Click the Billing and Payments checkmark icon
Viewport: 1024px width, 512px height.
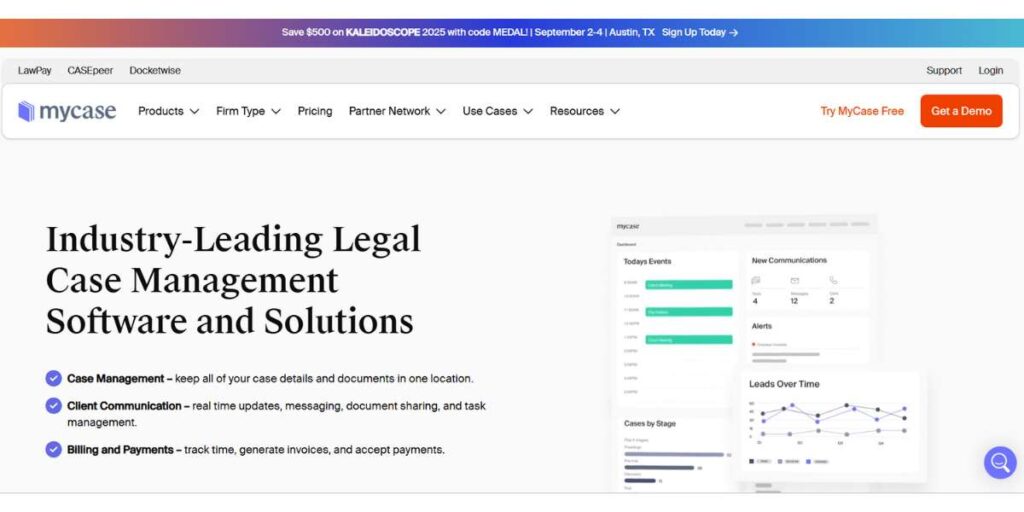[54, 449]
